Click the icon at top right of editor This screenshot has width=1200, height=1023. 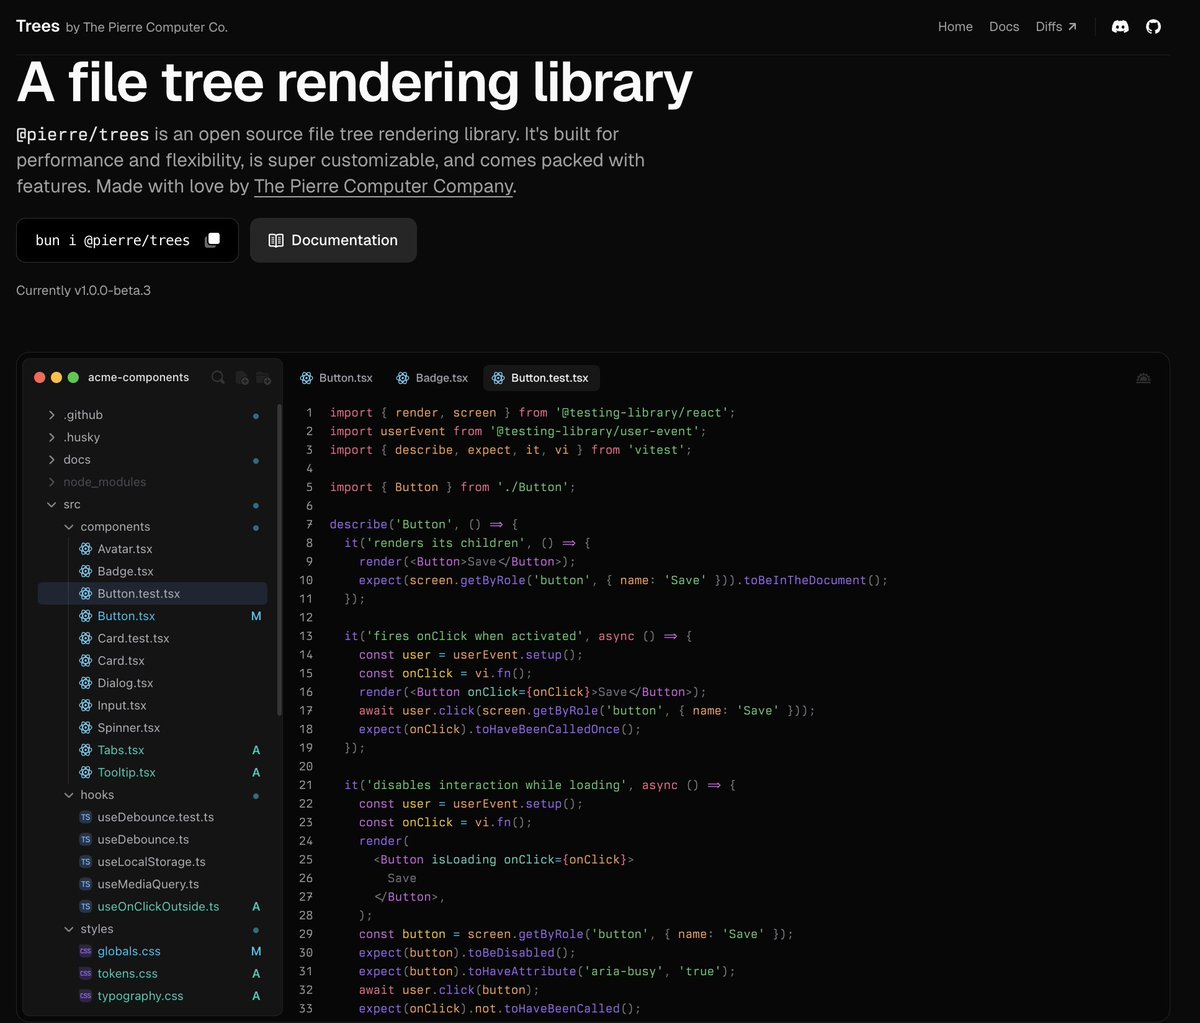(x=1143, y=378)
